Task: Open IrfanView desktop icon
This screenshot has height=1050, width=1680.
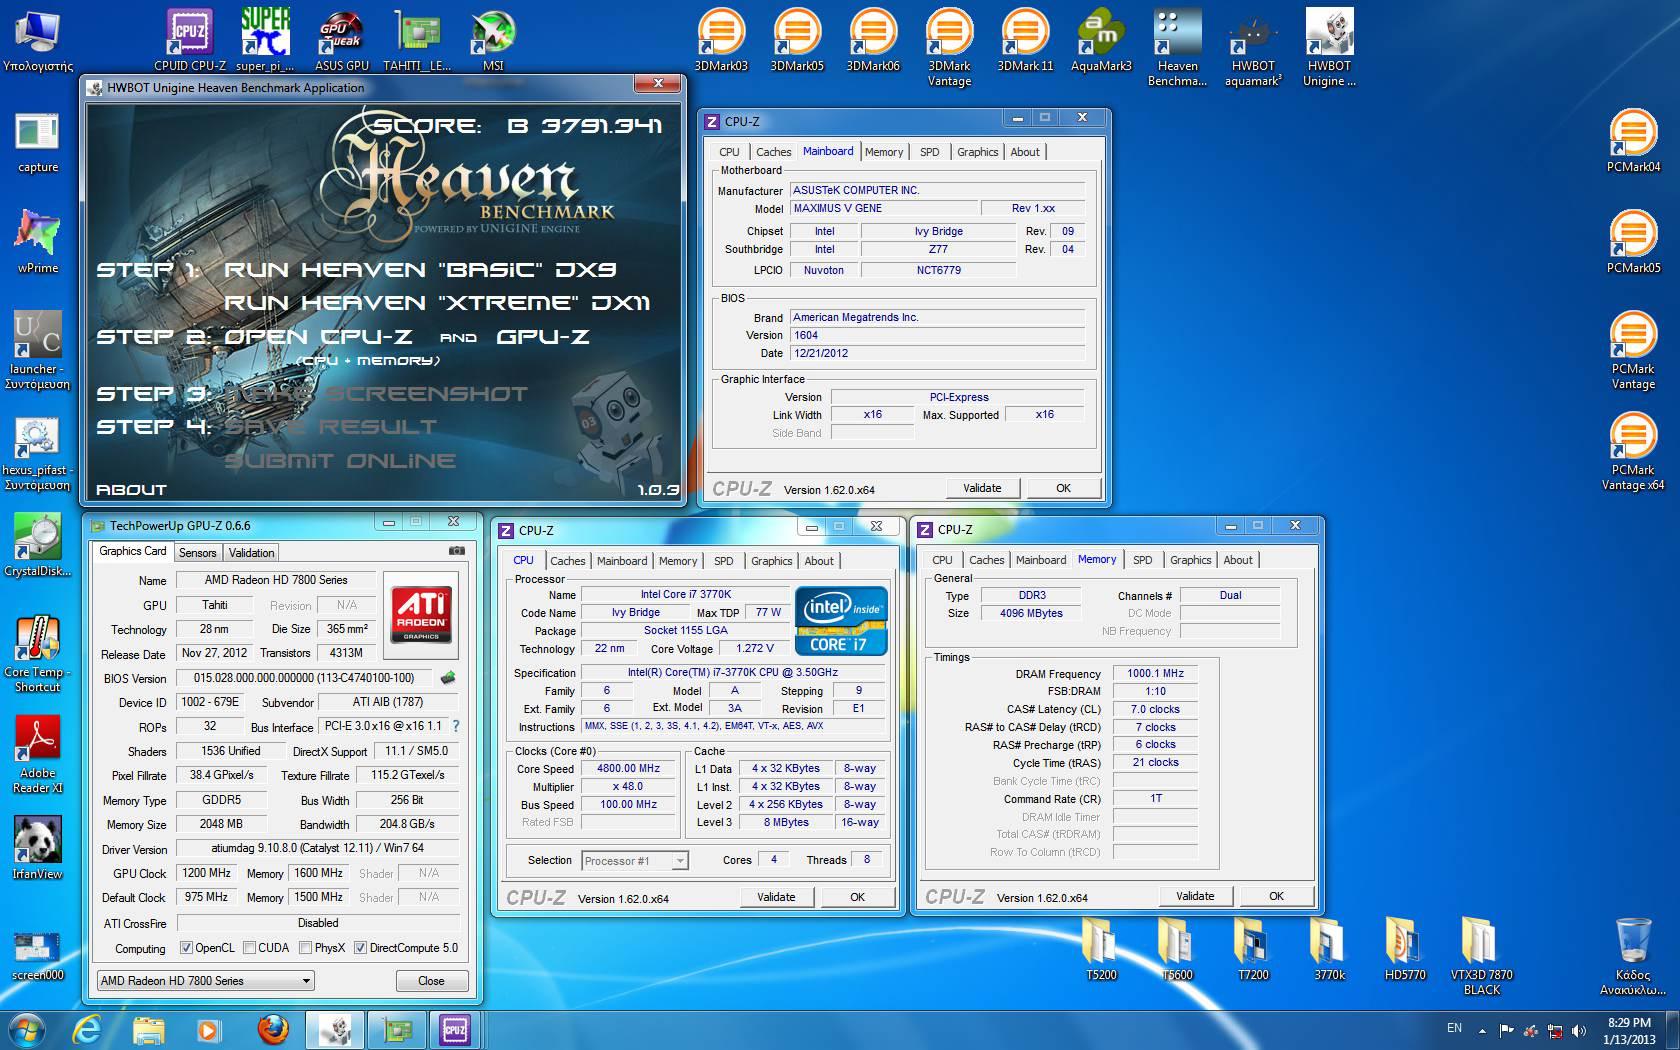Action: [x=38, y=847]
